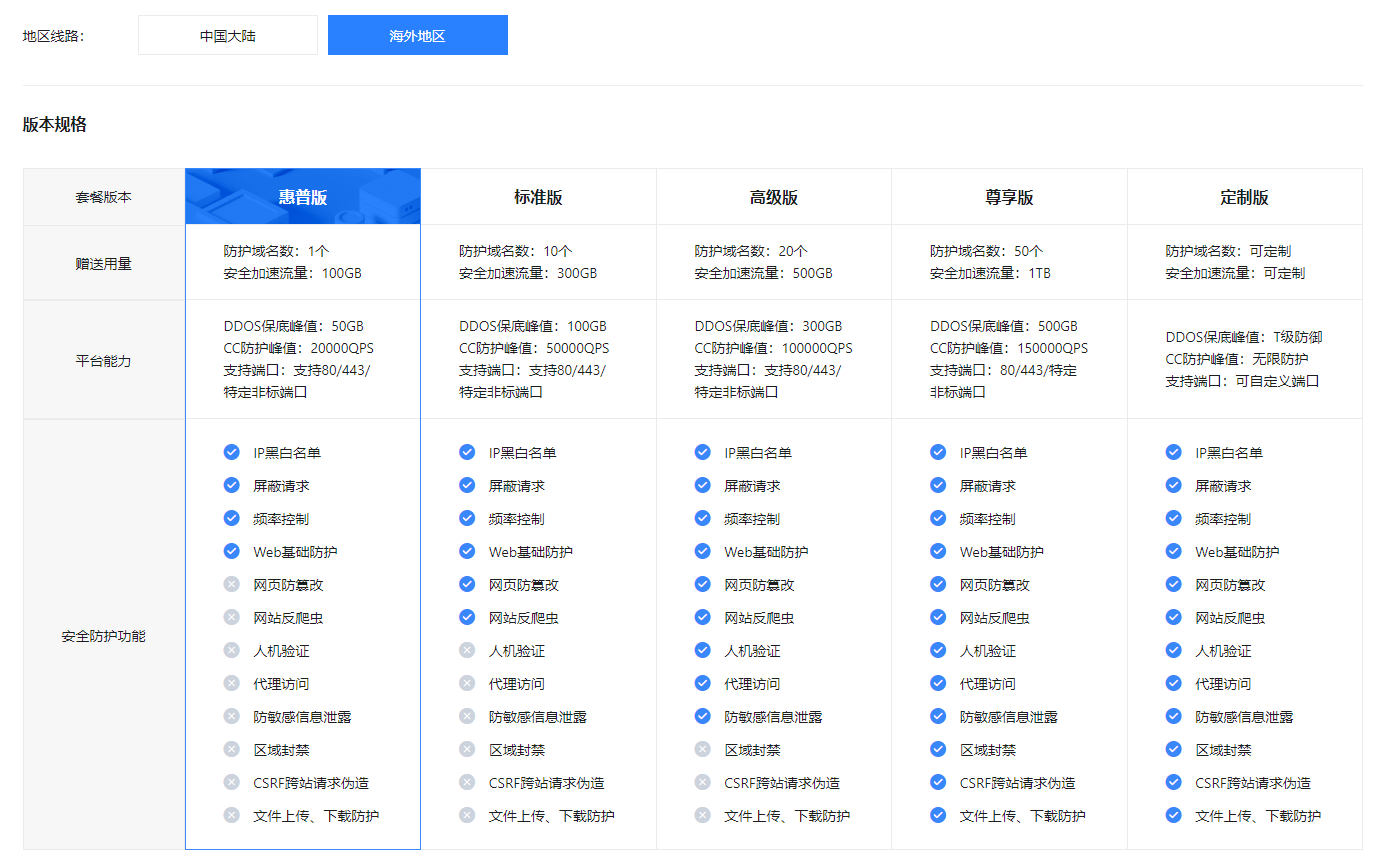Click the blue check beside IP黑白名单 in 惠普版

(x=232, y=452)
